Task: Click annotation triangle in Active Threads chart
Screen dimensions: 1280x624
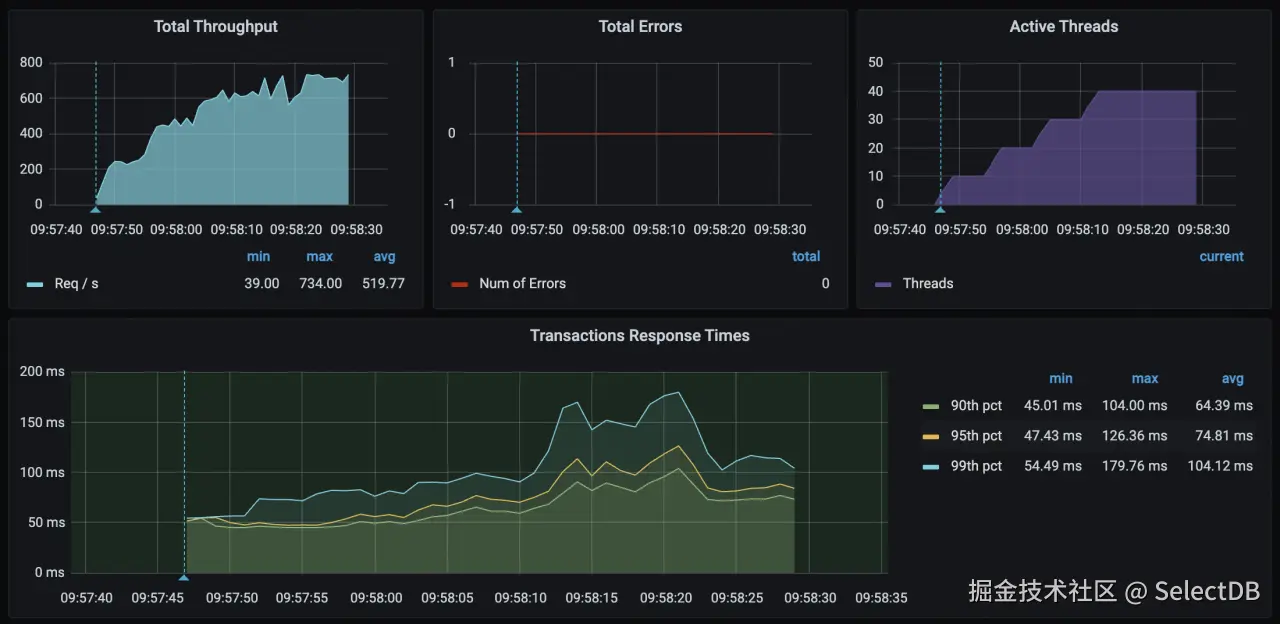Action: point(940,209)
